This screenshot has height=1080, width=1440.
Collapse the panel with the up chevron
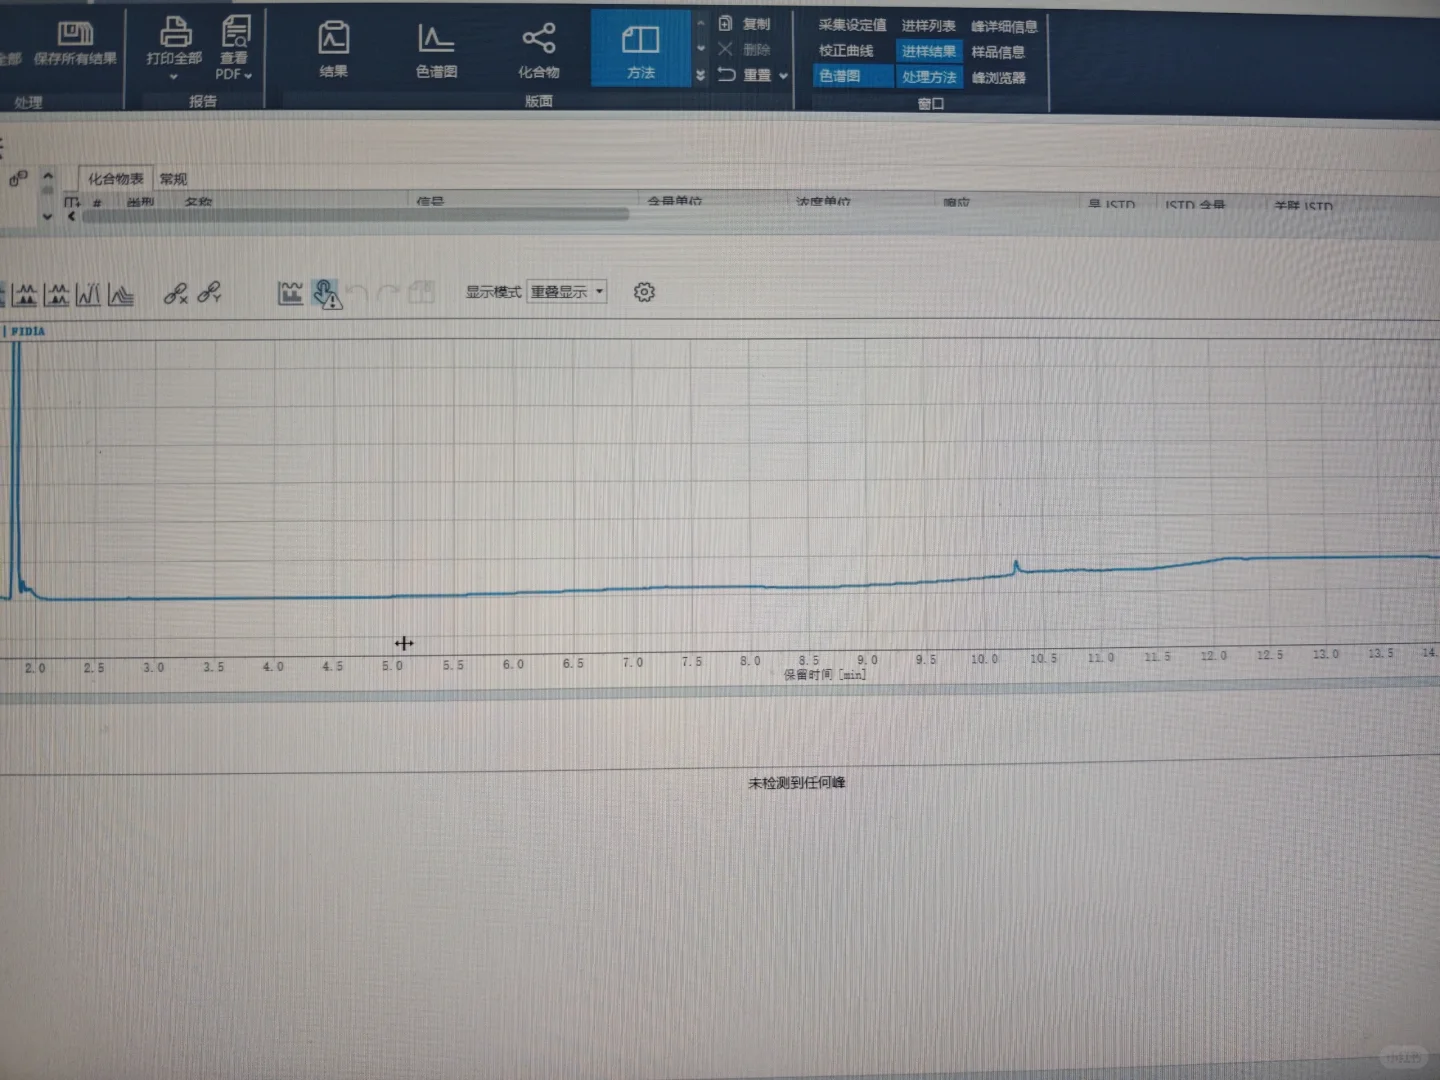[47, 176]
